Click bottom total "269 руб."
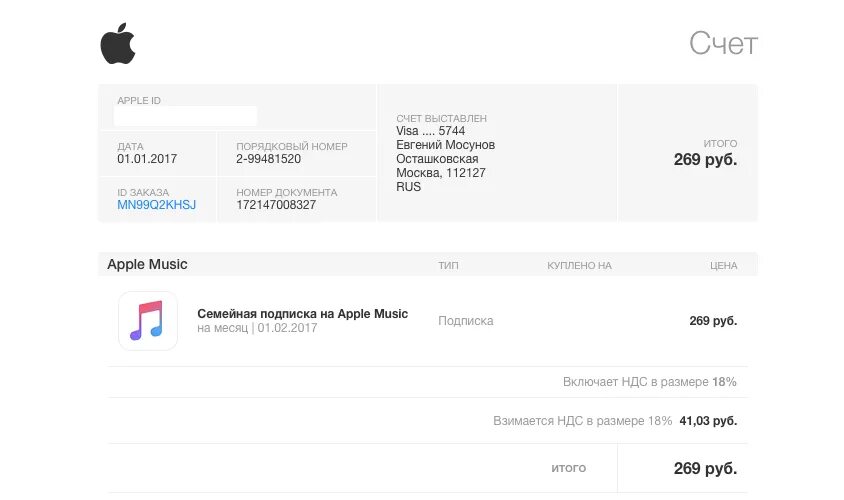Viewport: 844px width, 500px height. pos(705,468)
